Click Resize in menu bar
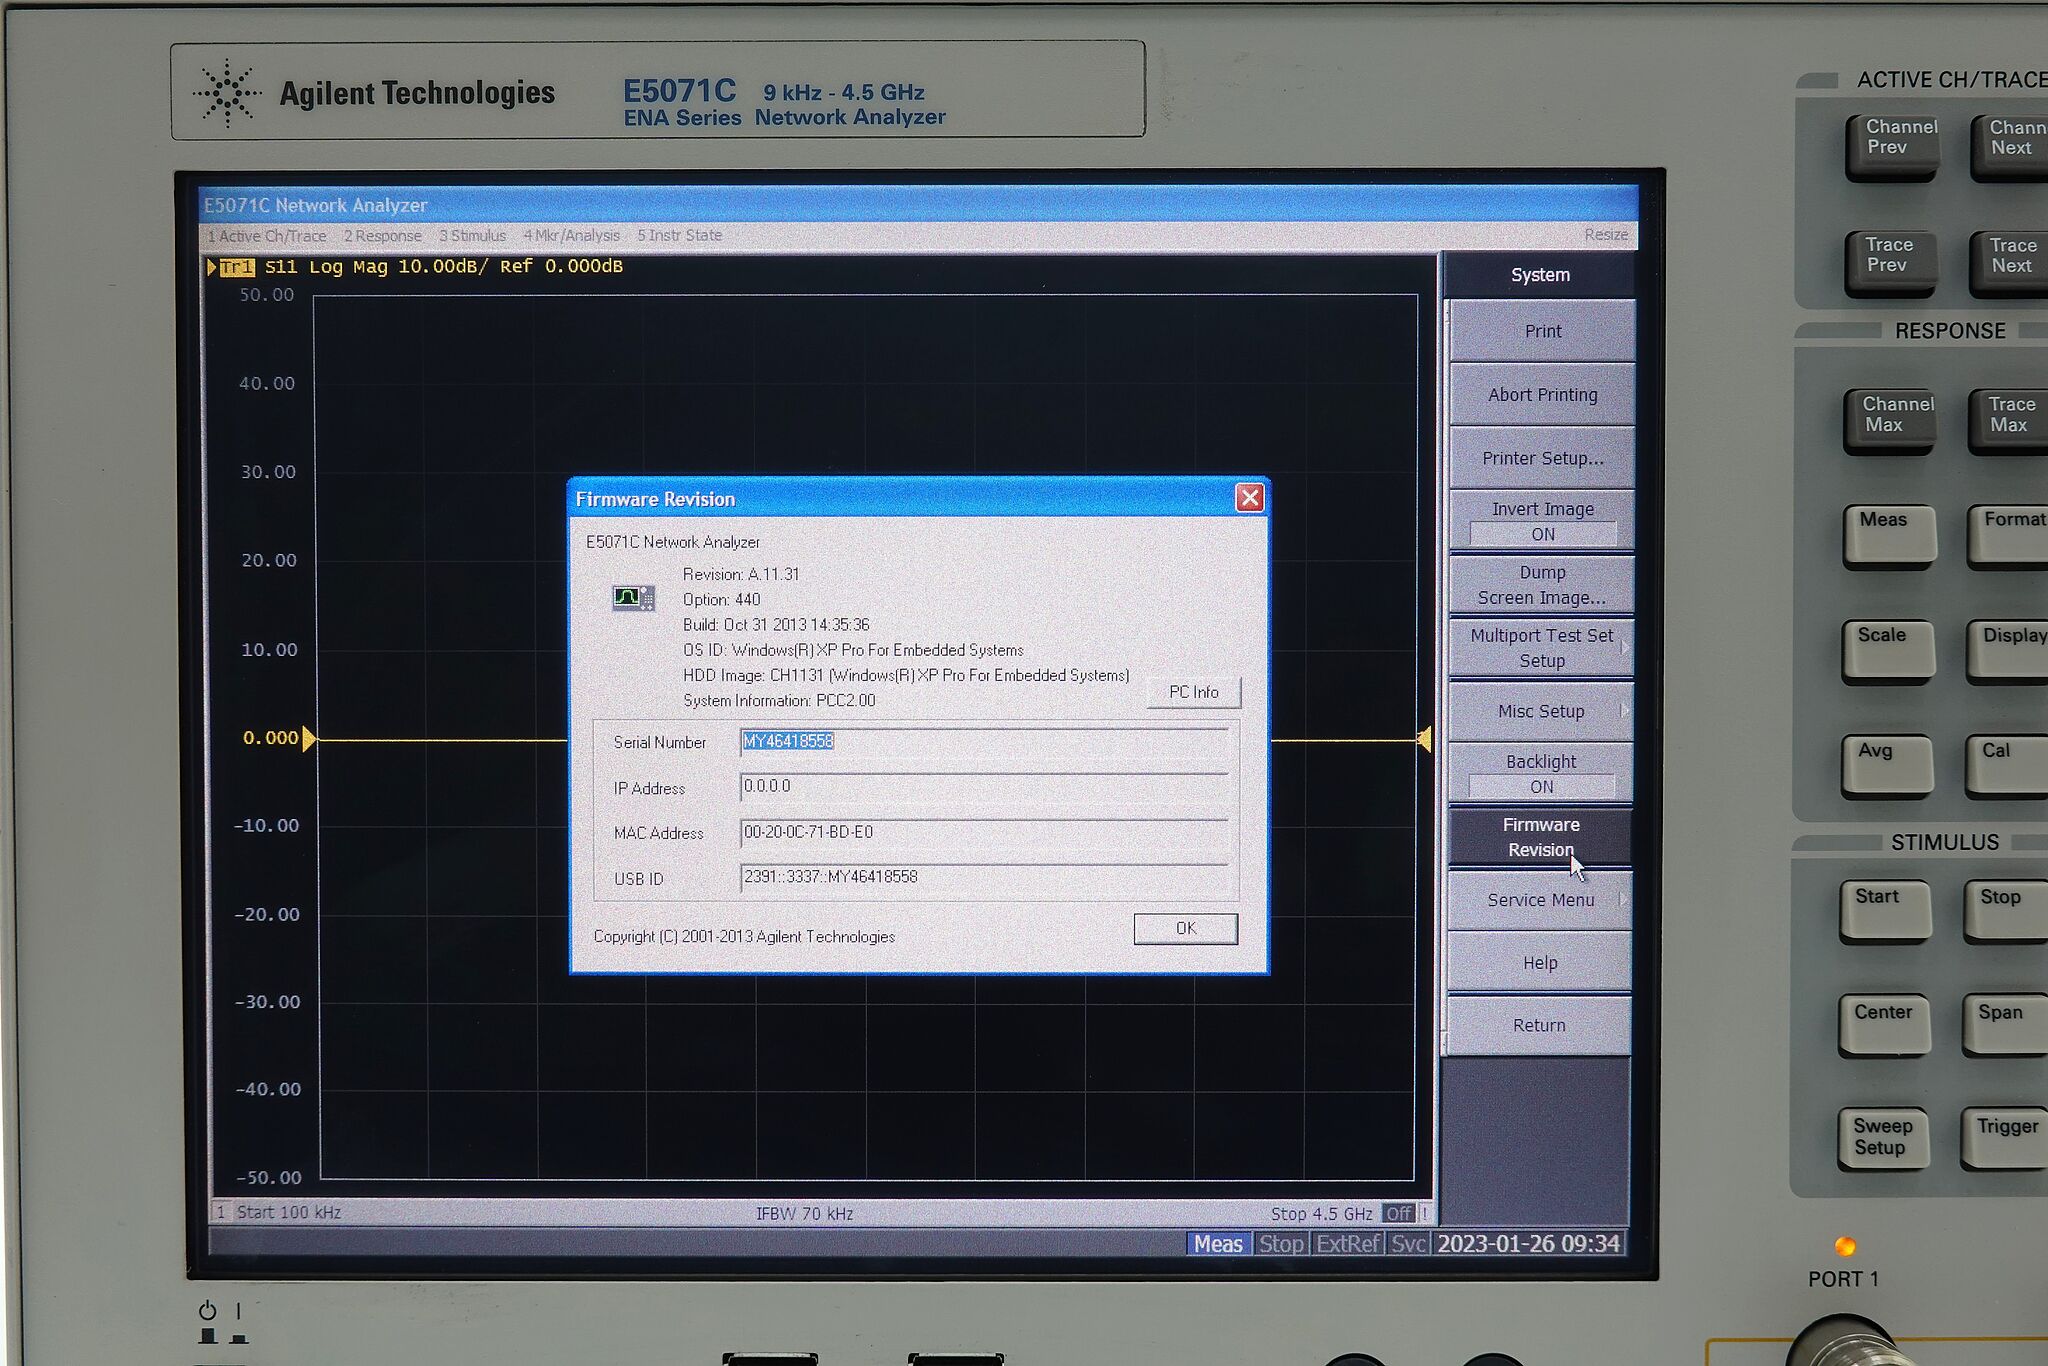 click(1606, 235)
